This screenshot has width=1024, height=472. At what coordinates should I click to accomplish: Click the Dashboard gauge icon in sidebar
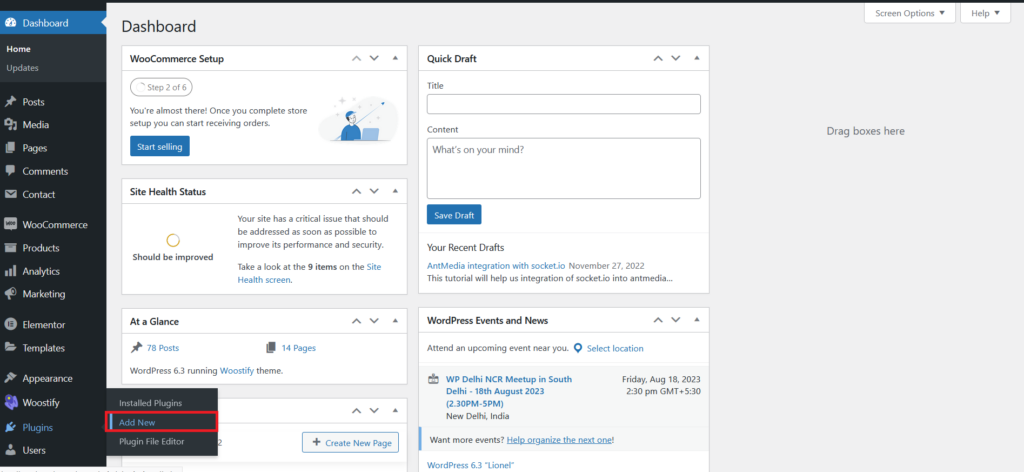pyautogui.click(x=10, y=24)
